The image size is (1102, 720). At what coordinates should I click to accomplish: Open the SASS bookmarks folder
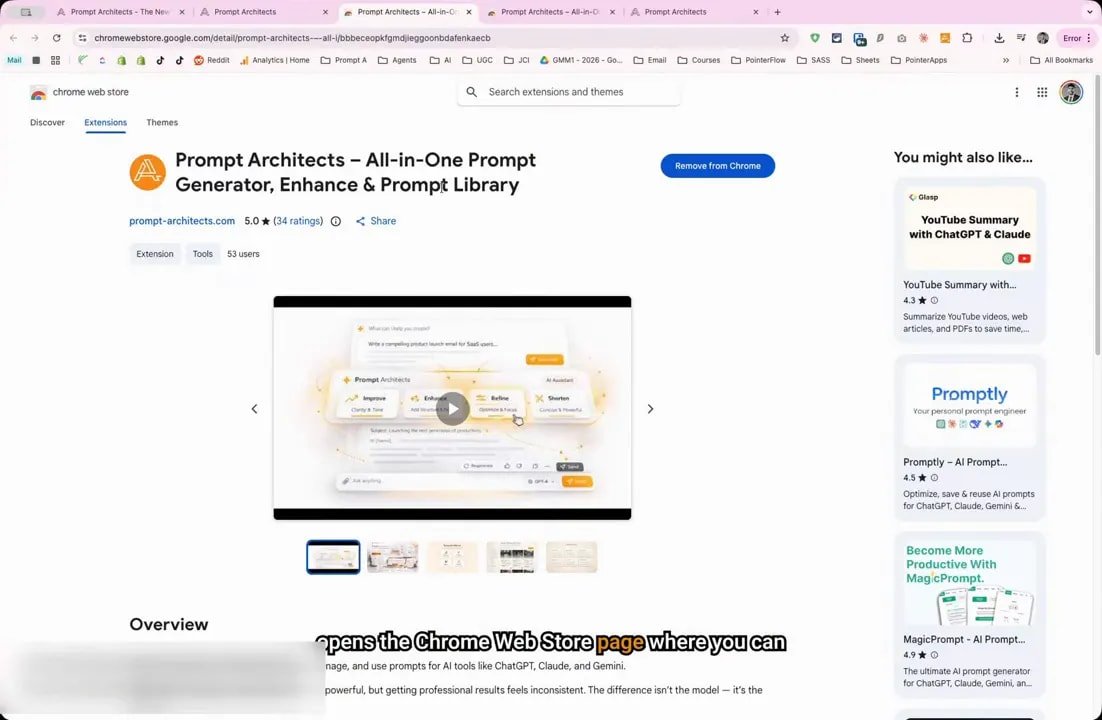click(x=813, y=60)
